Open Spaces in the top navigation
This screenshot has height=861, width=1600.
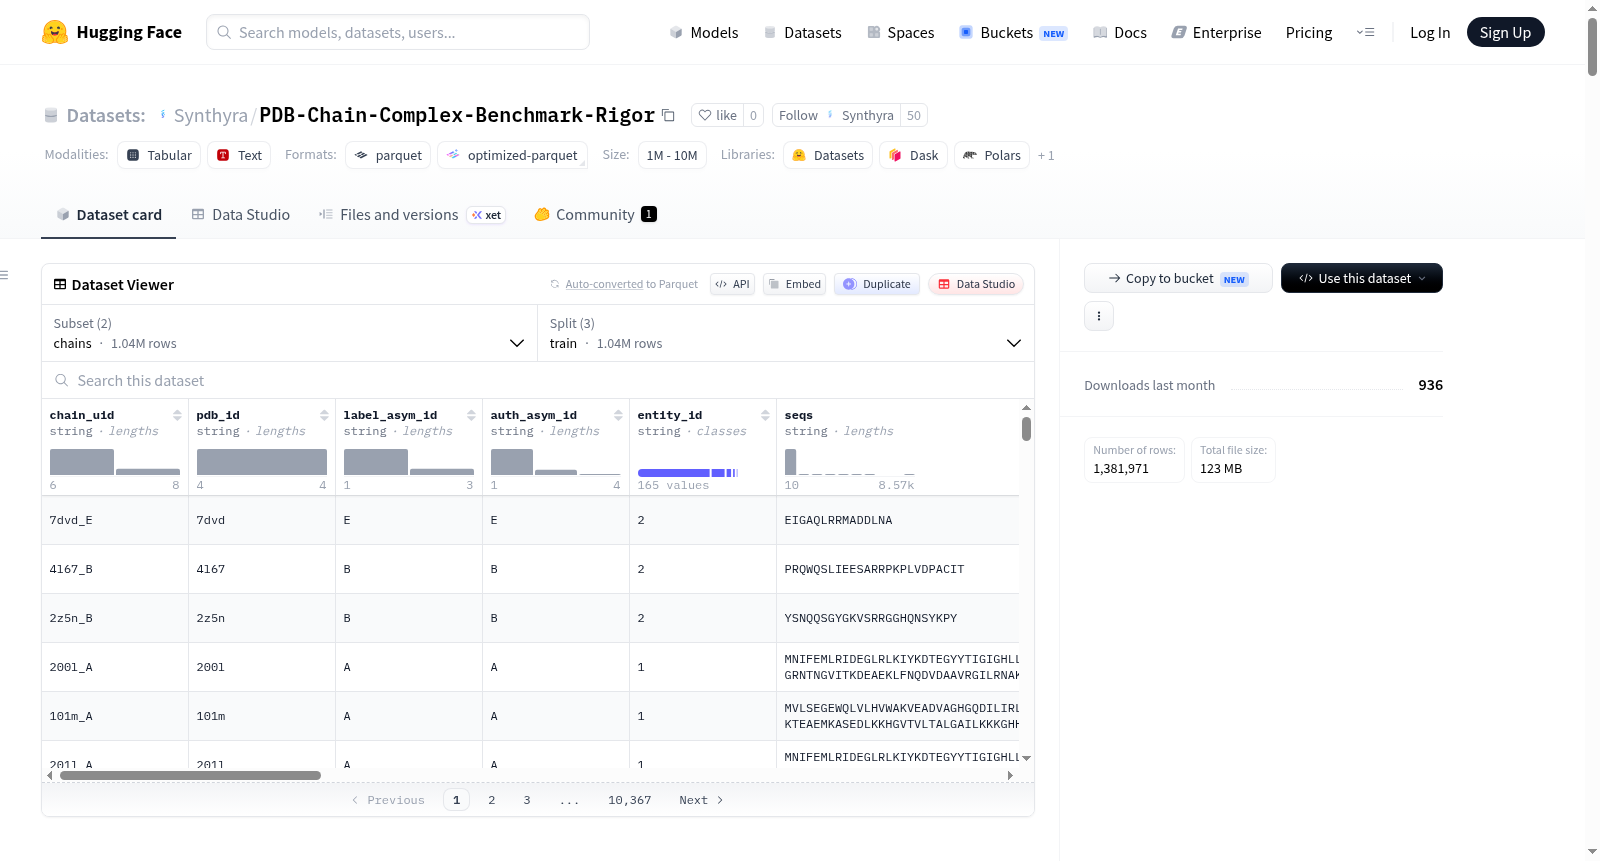tap(900, 33)
